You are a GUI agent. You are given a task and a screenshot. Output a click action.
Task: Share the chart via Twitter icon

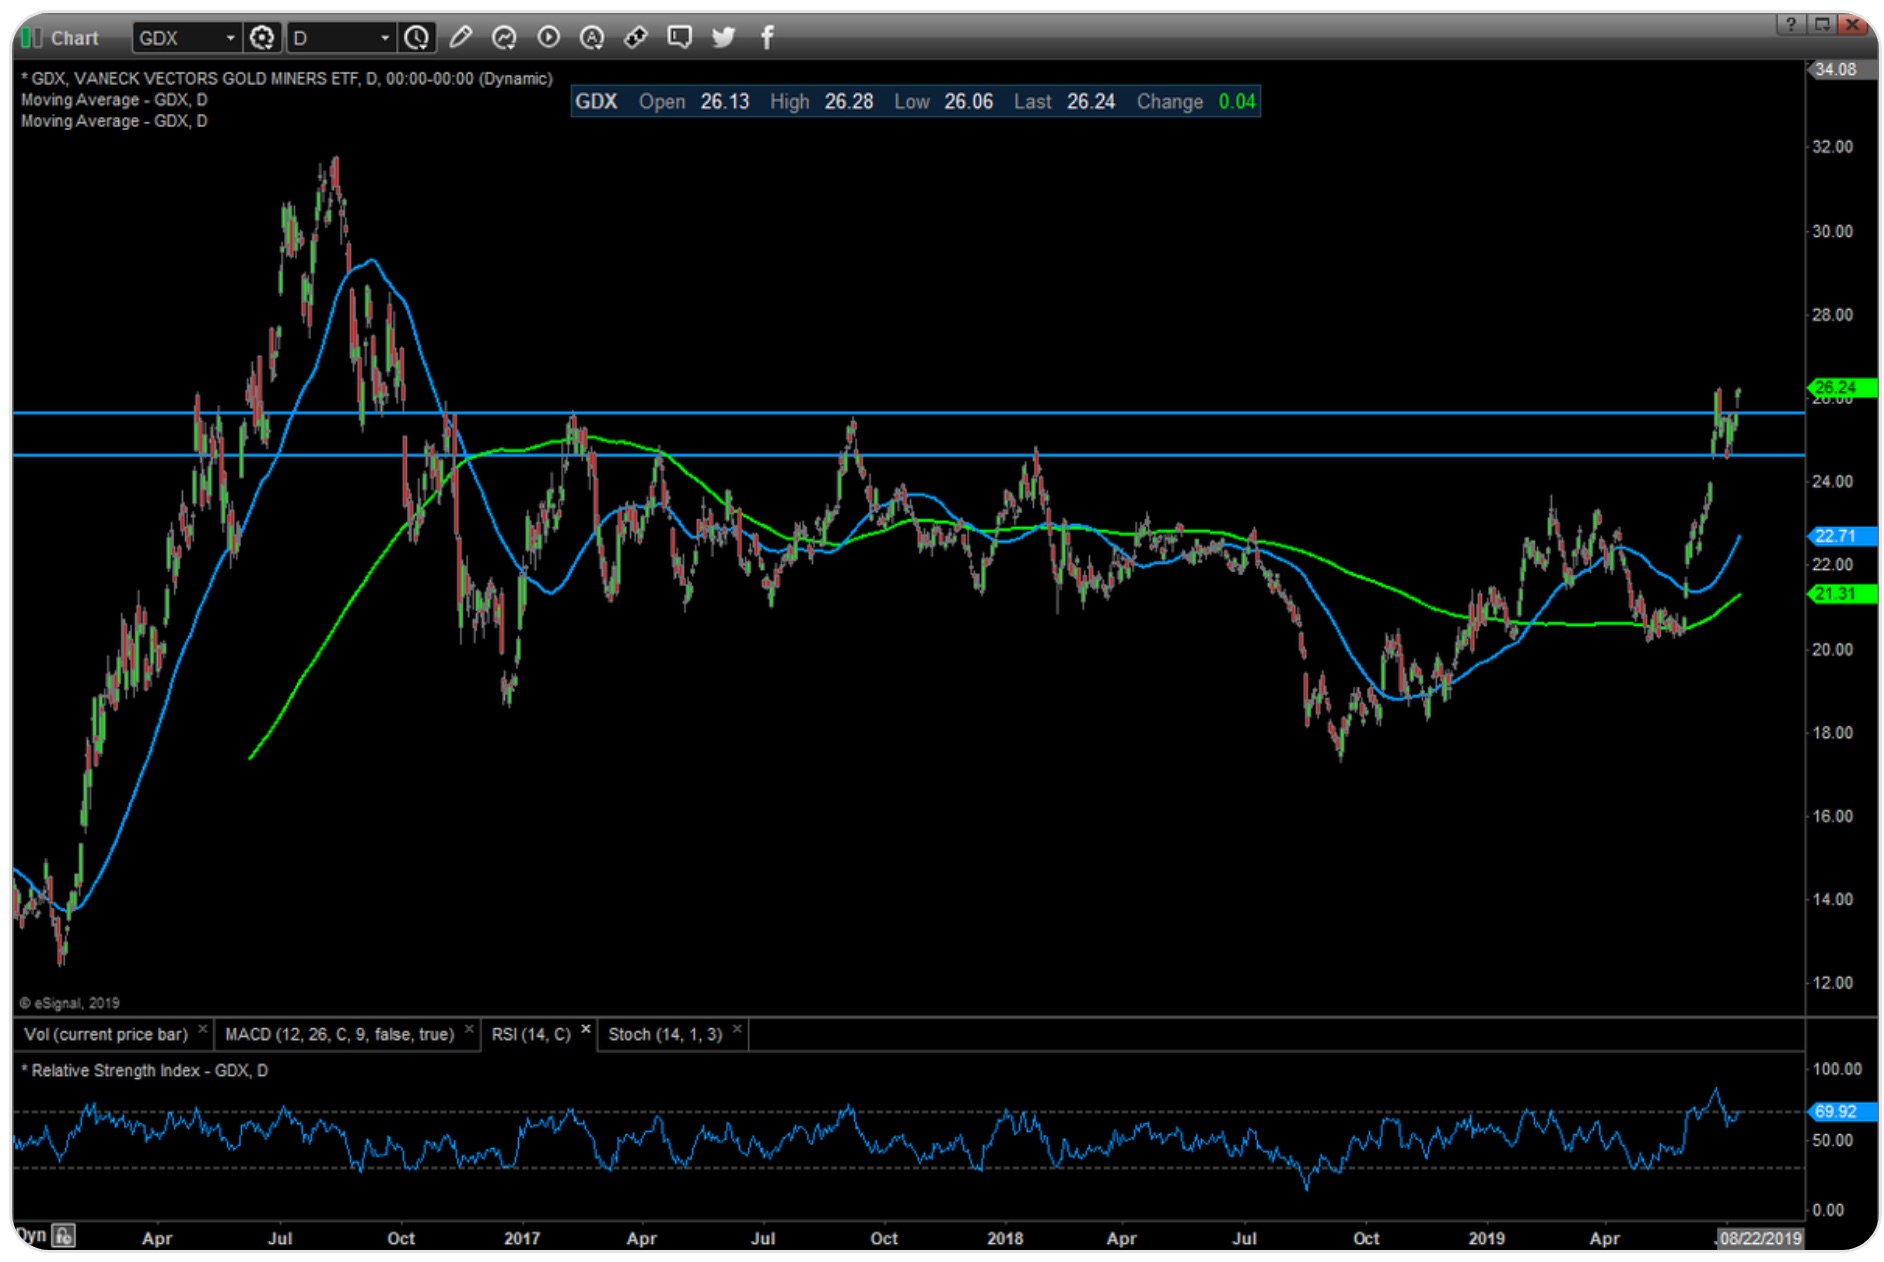pyautogui.click(x=723, y=38)
